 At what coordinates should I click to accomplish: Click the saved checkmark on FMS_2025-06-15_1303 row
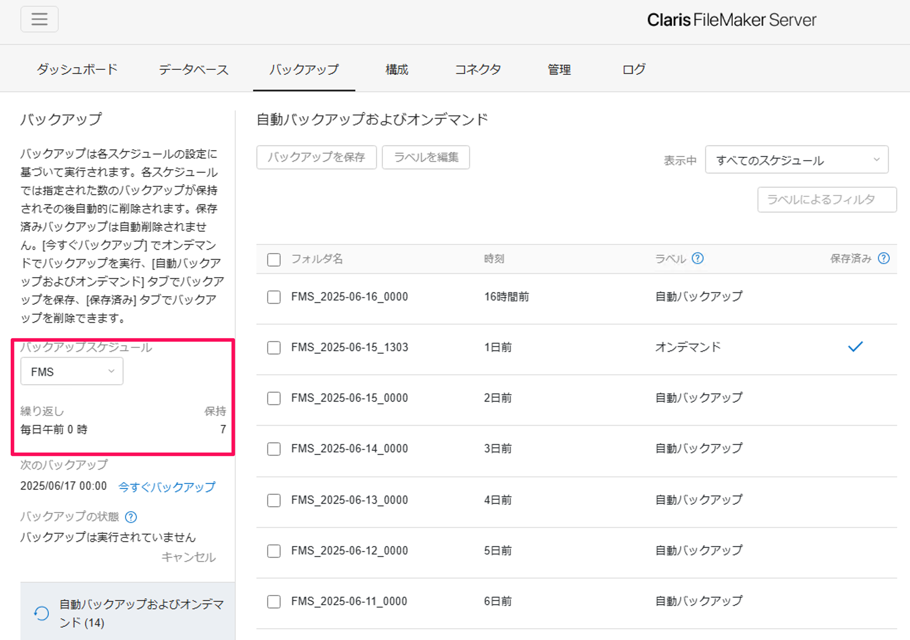click(855, 347)
